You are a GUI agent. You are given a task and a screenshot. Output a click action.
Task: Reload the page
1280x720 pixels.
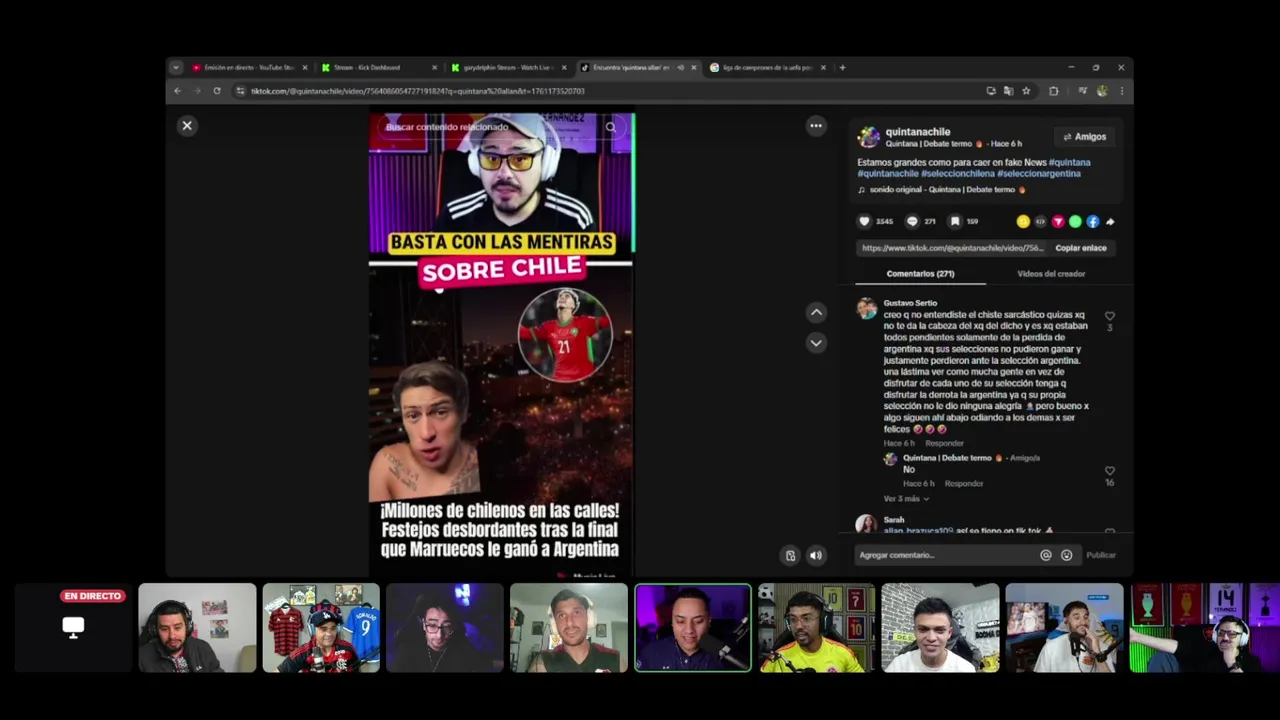click(217, 91)
